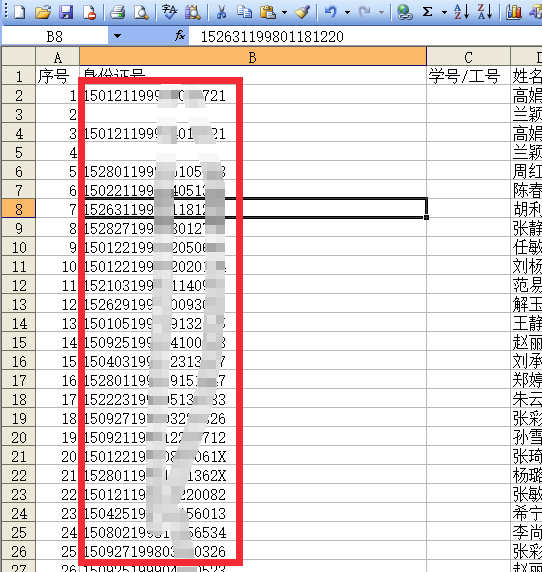Screen dimensions: 542x572
Task: Create a new blank workbook
Action: 19,12
